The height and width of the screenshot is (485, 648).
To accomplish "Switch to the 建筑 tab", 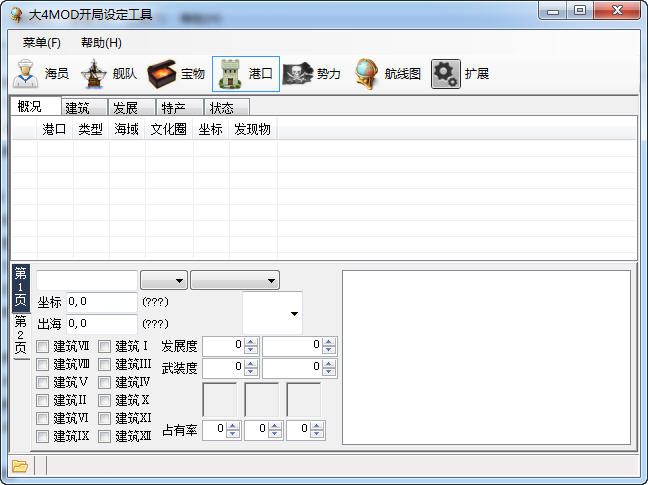I will coord(84,108).
